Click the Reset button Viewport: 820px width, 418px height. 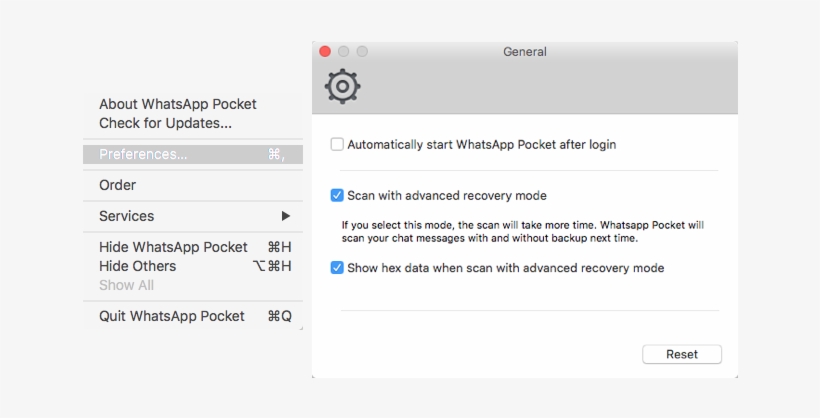click(682, 354)
